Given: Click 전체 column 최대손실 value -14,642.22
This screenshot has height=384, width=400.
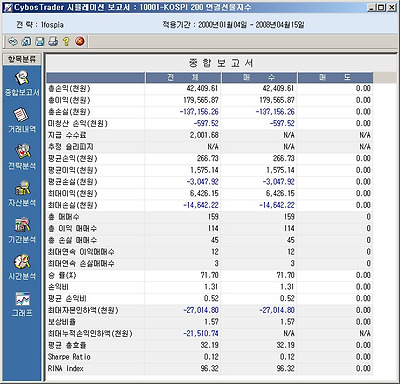Looking at the screenshot, I should point(201,205).
